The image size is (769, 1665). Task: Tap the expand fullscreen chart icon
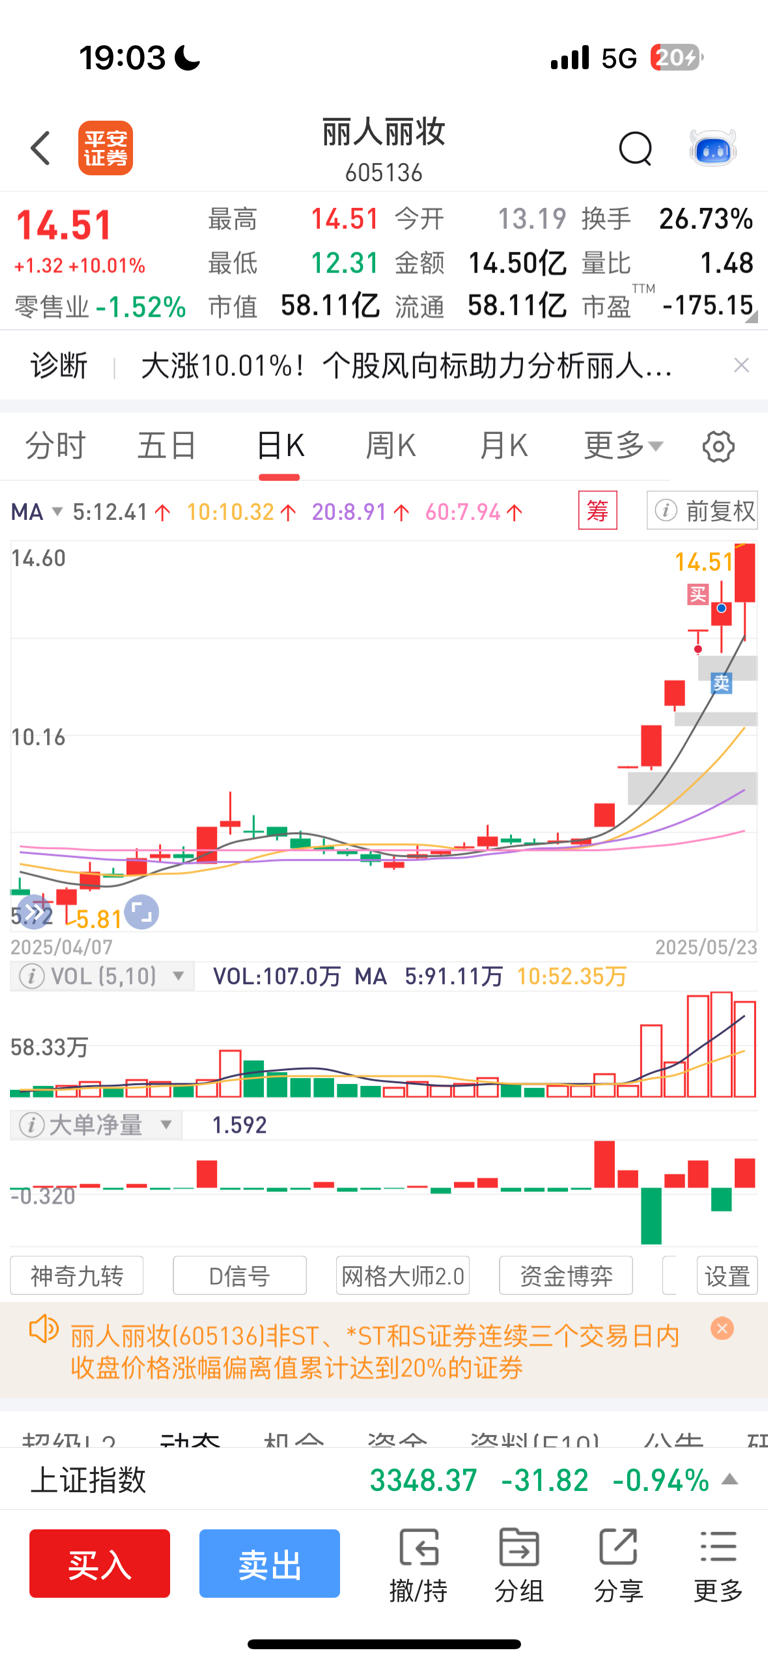tap(141, 912)
